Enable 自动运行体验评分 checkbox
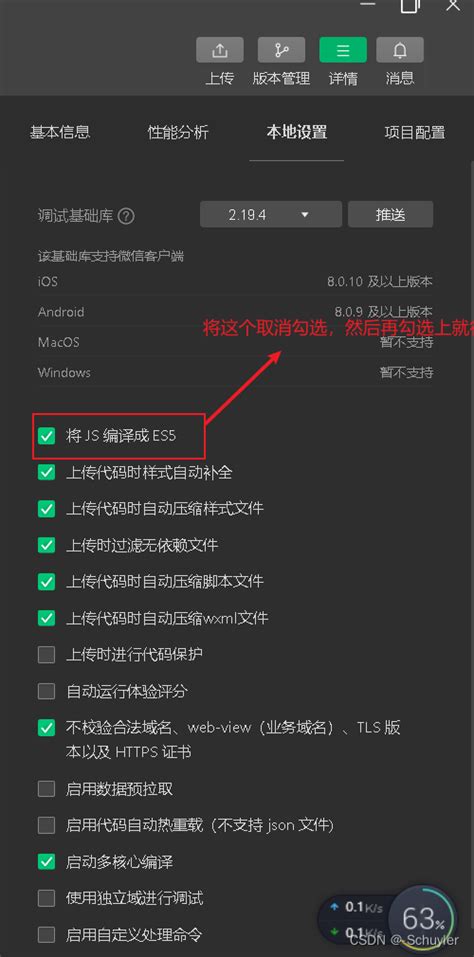The height and width of the screenshot is (957, 474). click(46, 692)
